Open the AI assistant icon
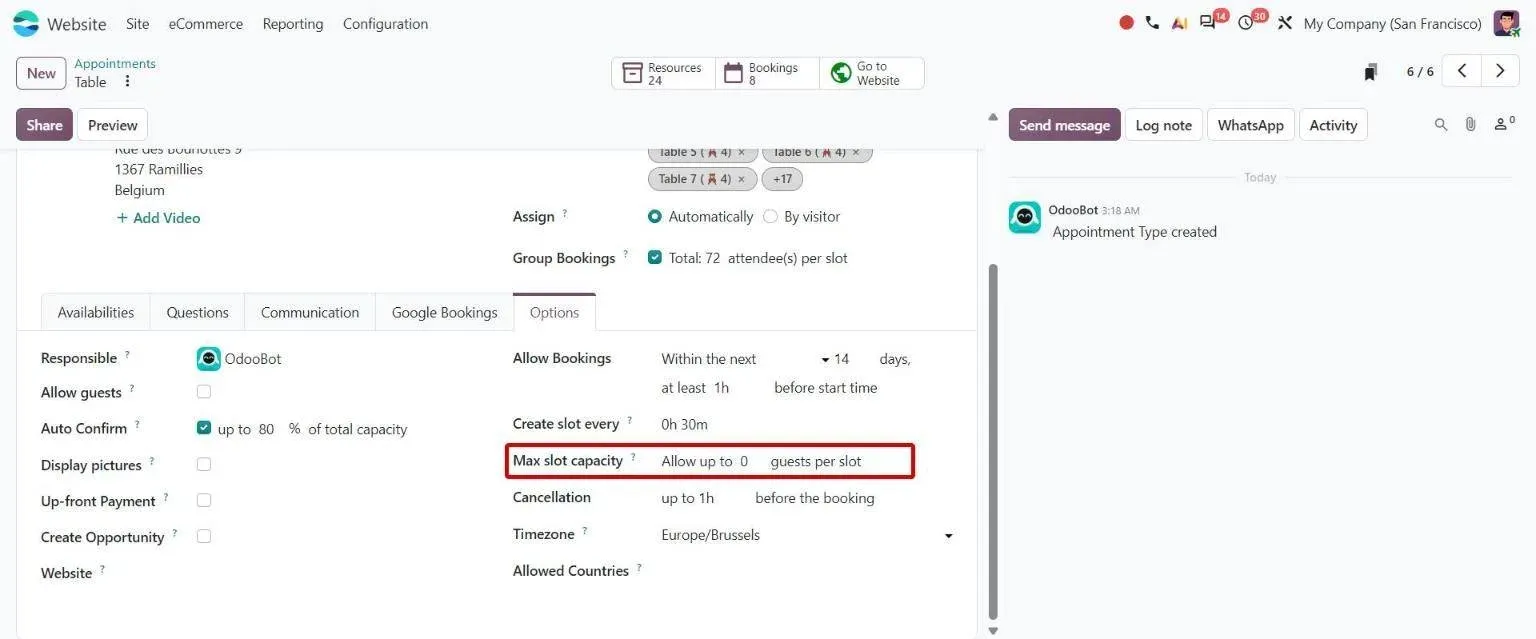Image resolution: width=1536 pixels, height=639 pixels. (1179, 23)
